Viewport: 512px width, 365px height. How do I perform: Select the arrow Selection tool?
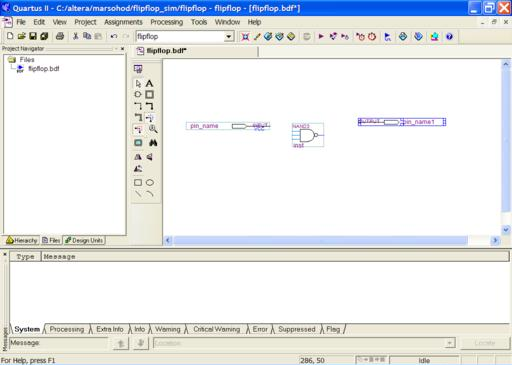138,84
